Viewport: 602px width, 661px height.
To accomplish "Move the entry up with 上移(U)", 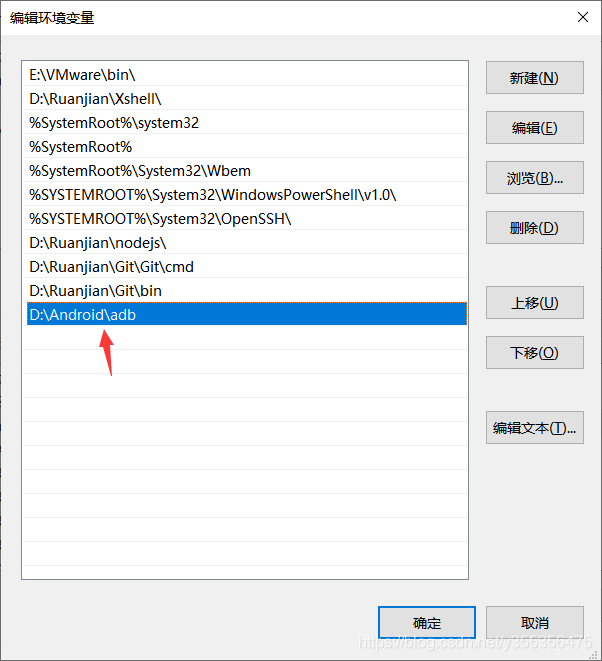I will pyautogui.click(x=535, y=303).
